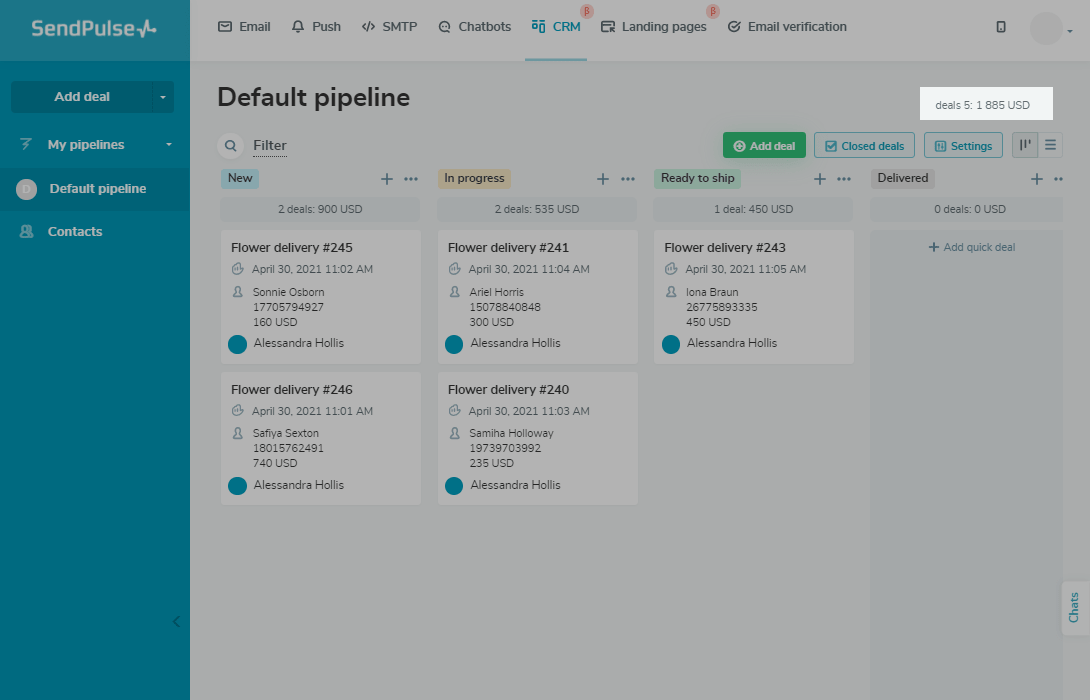Open three-dot menu for New column
The image size is (1090, 700).
[411, 179]
